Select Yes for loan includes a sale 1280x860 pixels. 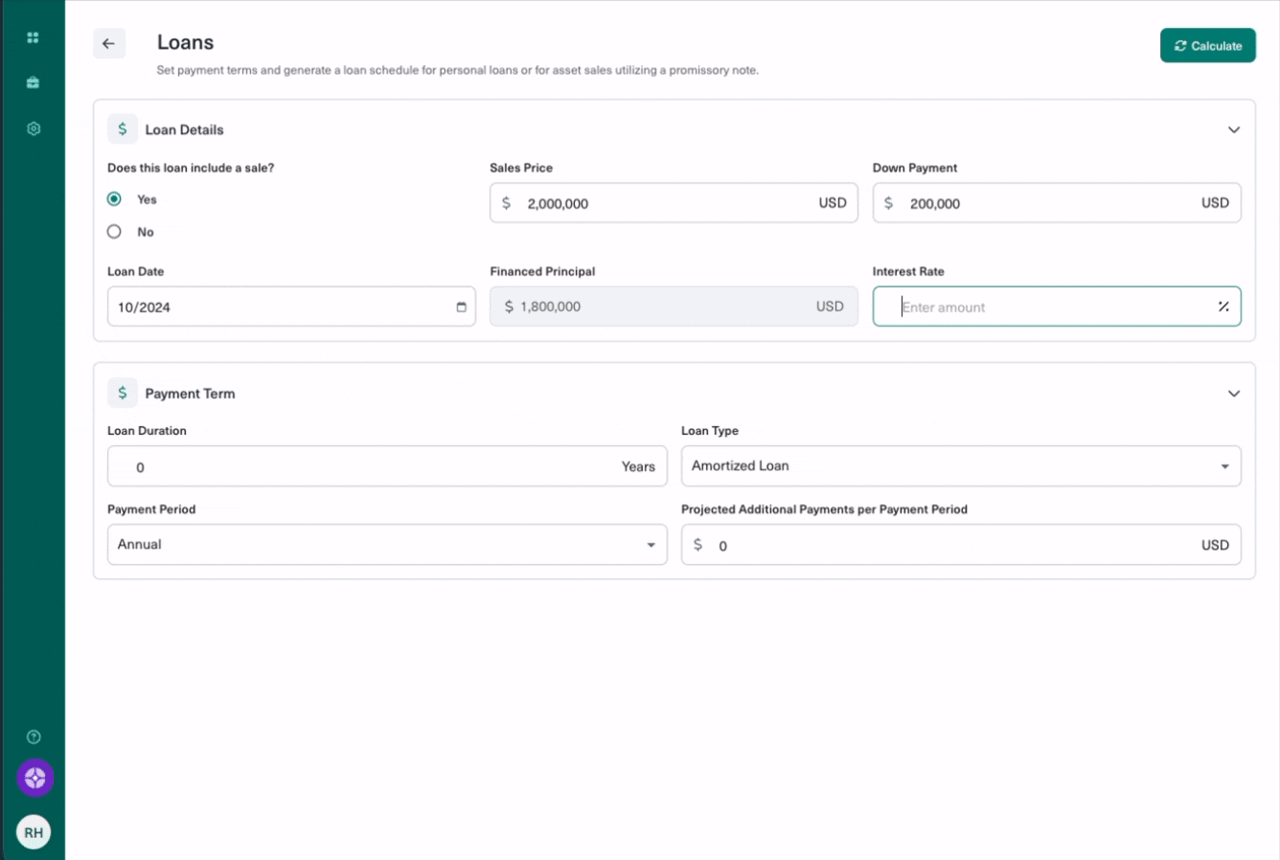pyautogui.click(x=114, y=199)
